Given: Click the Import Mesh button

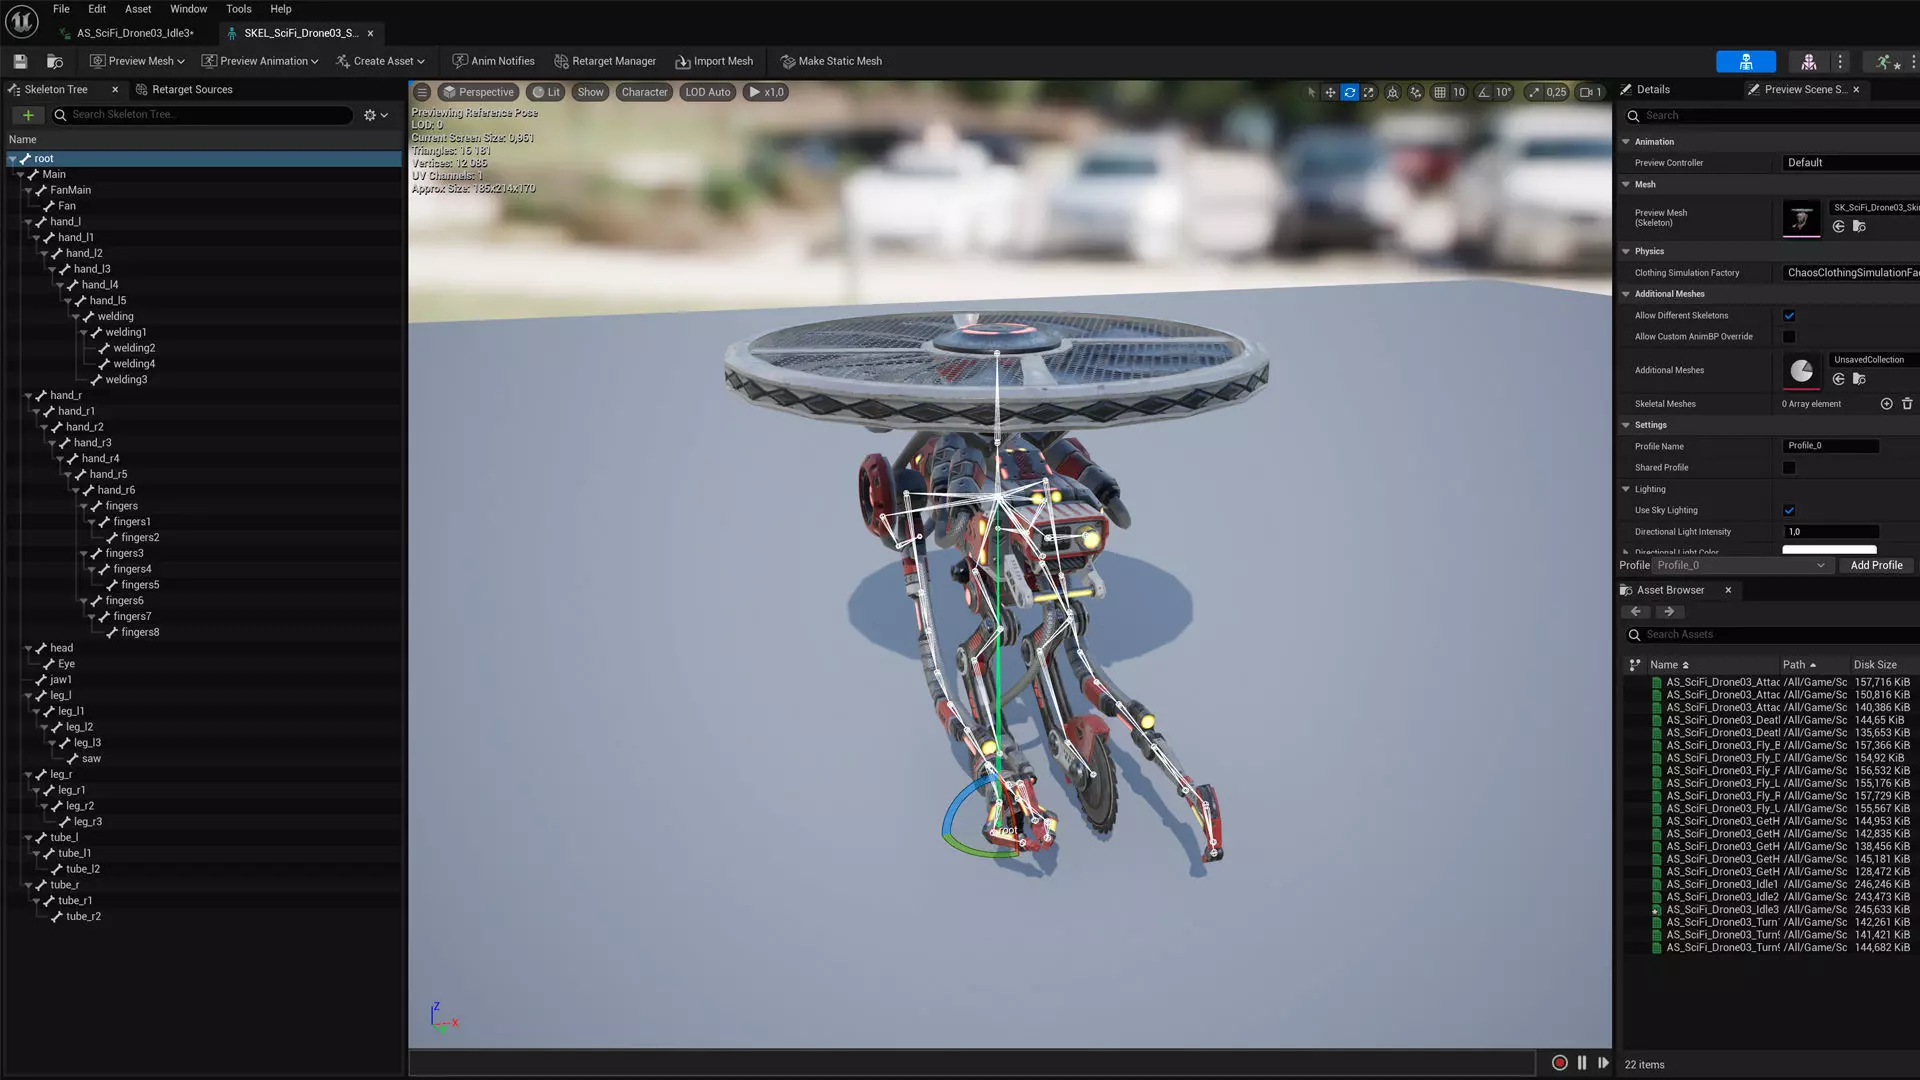Looking at the screenshot, I should pyautogui.click(x=714, y=61).
